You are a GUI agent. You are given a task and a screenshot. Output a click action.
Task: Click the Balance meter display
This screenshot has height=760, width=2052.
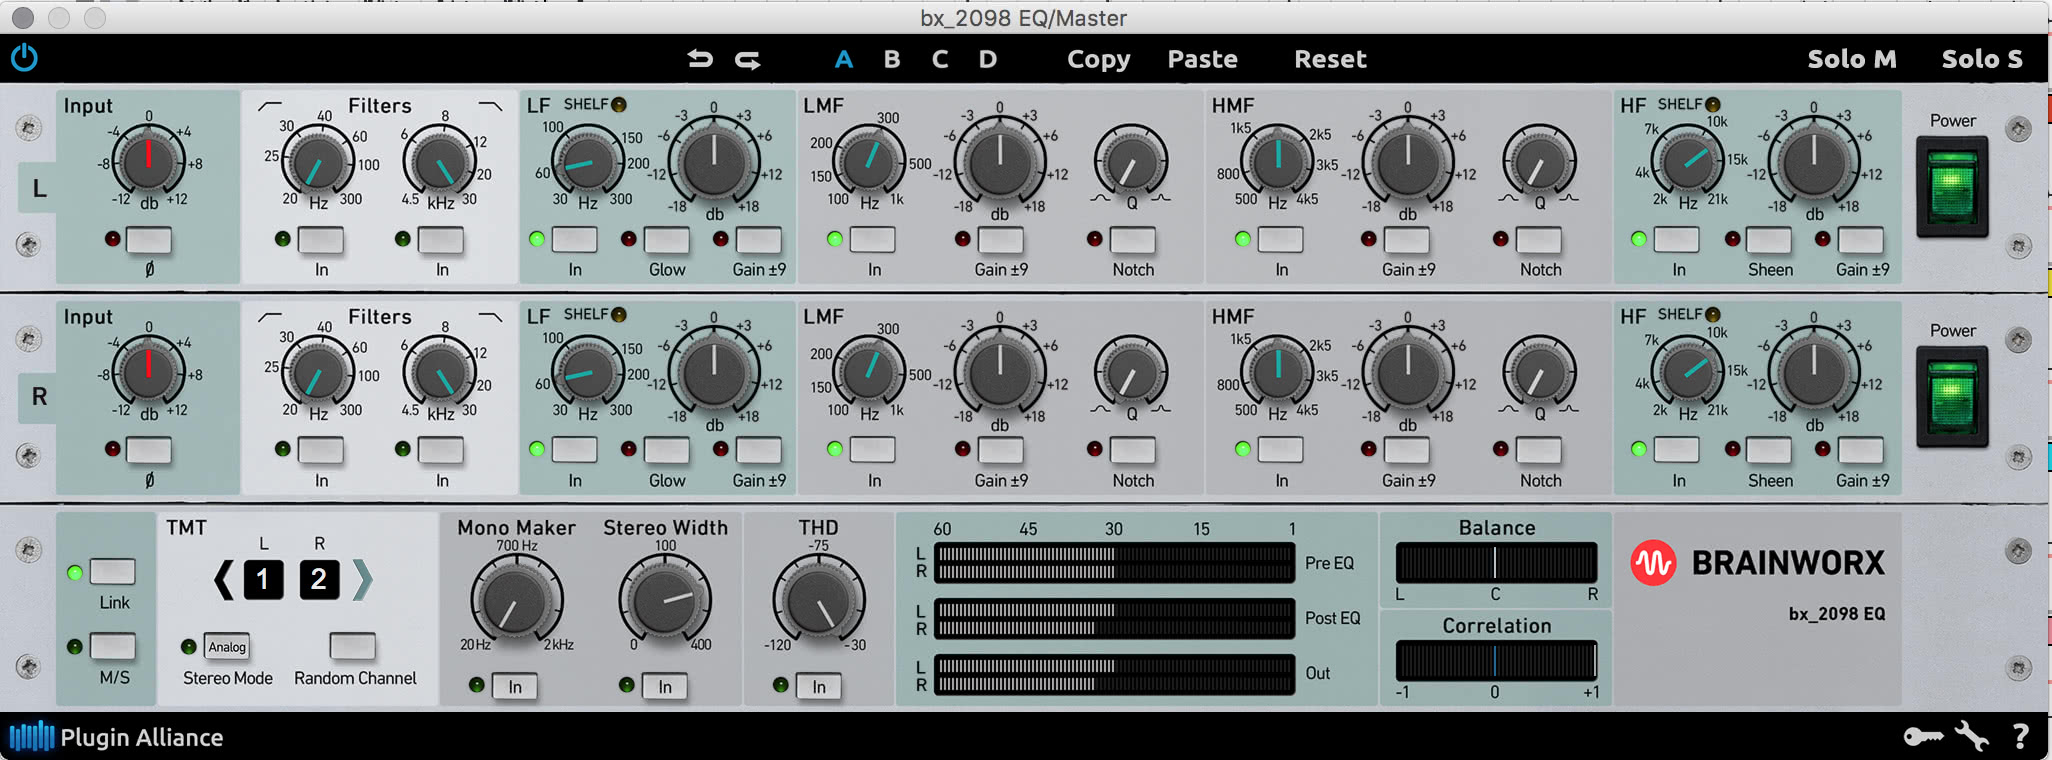coord(1496,563)
